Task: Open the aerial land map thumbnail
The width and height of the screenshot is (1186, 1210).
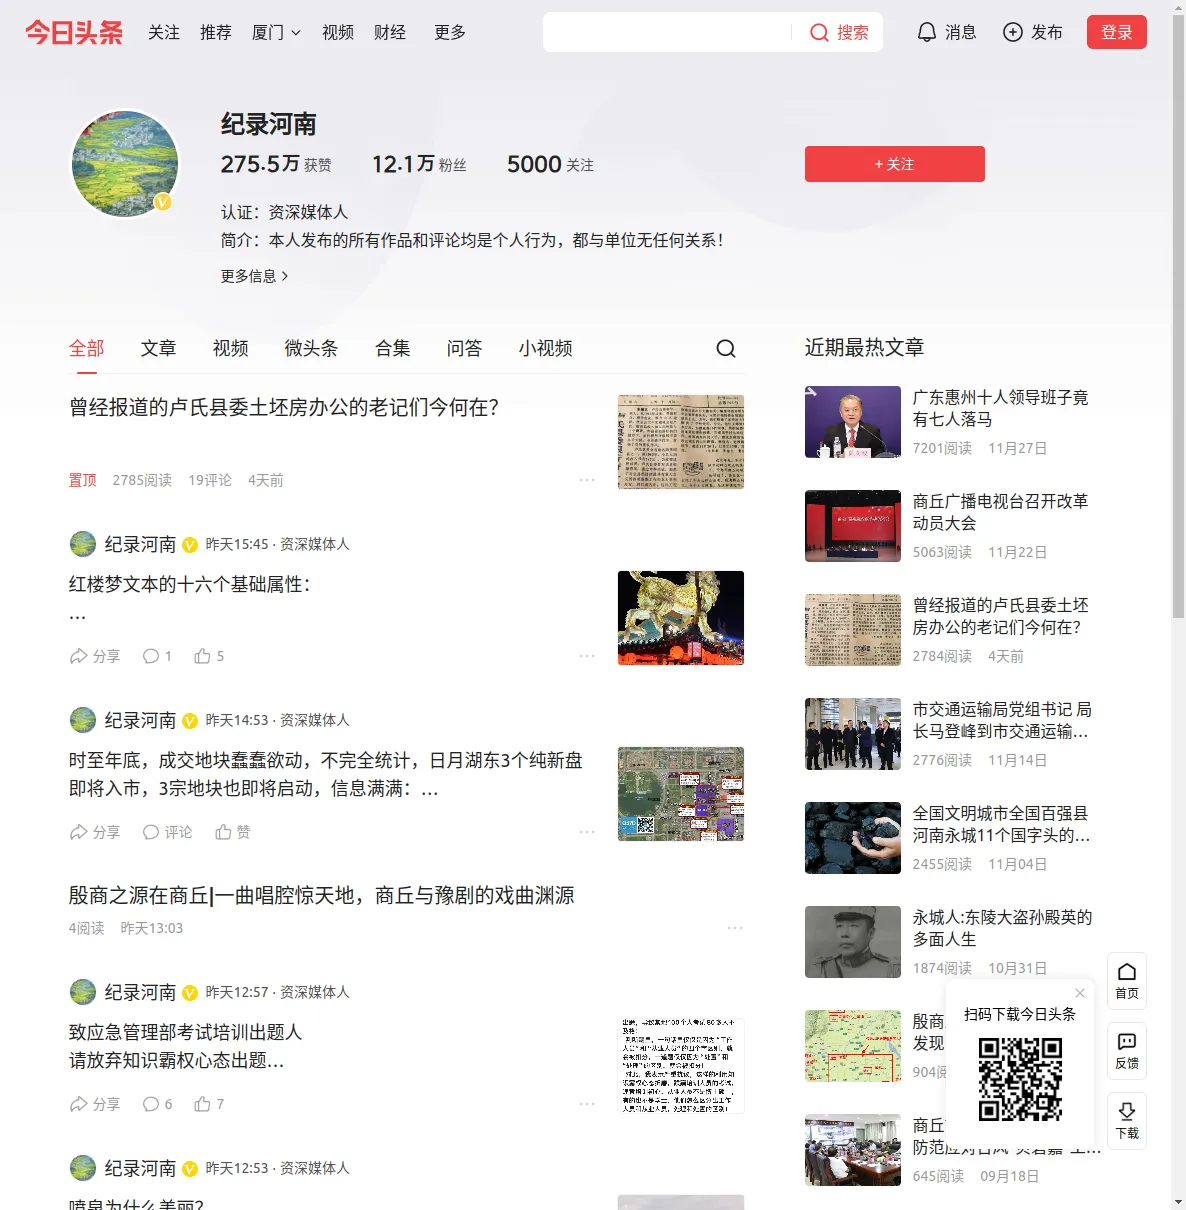Action: tap(681, 794)
